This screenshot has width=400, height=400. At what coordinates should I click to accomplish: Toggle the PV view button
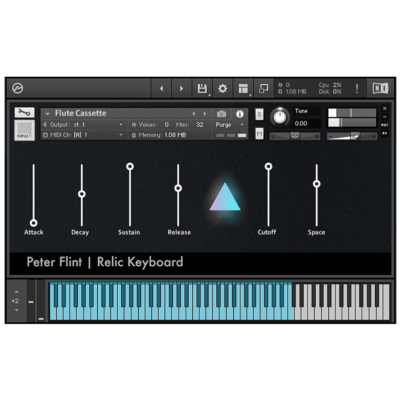385,133
